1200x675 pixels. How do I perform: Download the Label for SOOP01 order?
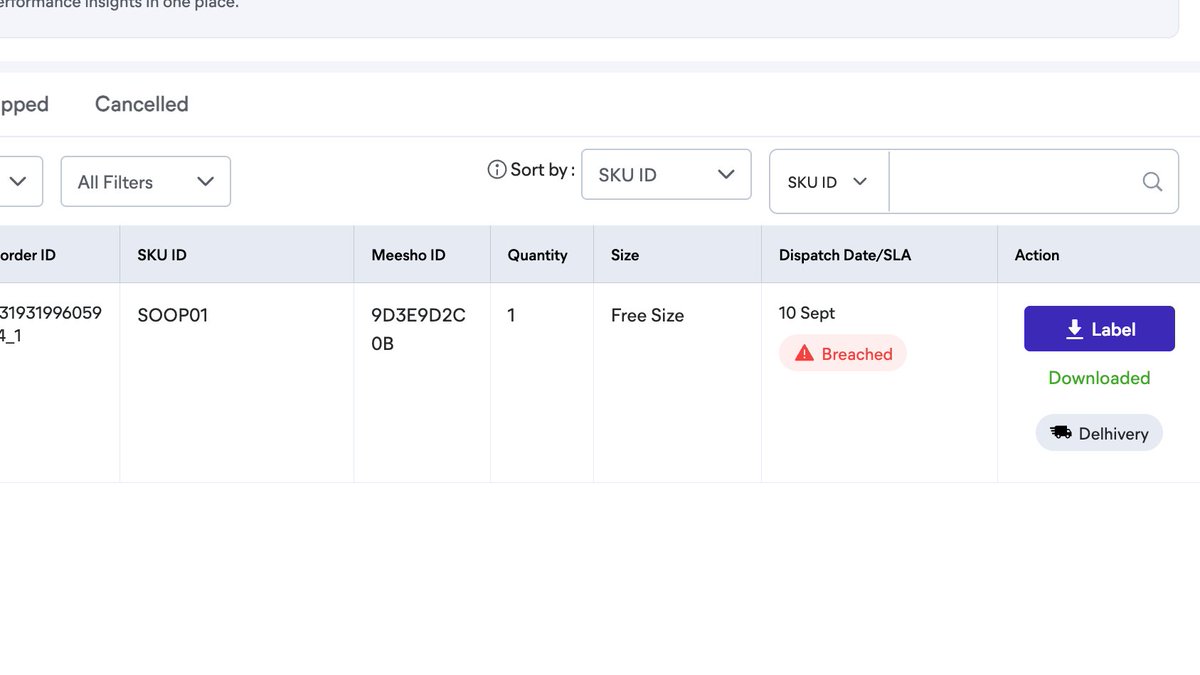1099,329
